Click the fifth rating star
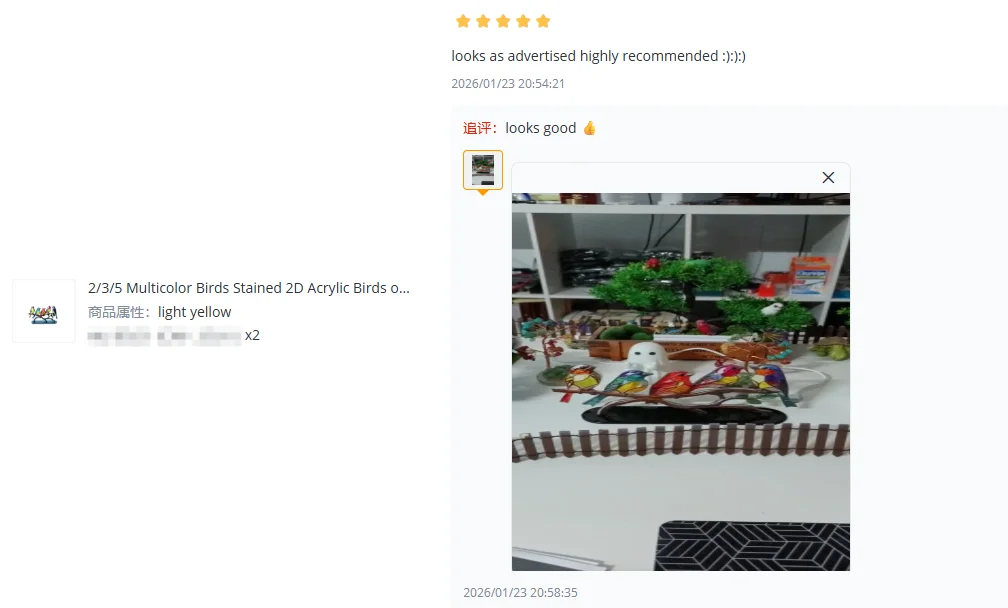Screen dimensions: 1008x608 point(543,21)
